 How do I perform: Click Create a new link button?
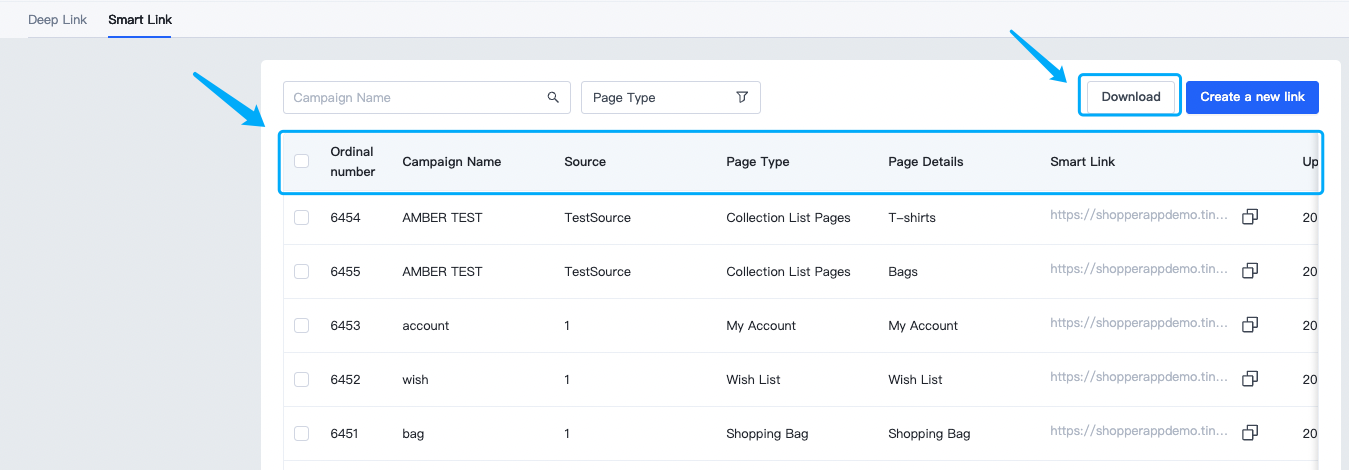click(1252, 97)
